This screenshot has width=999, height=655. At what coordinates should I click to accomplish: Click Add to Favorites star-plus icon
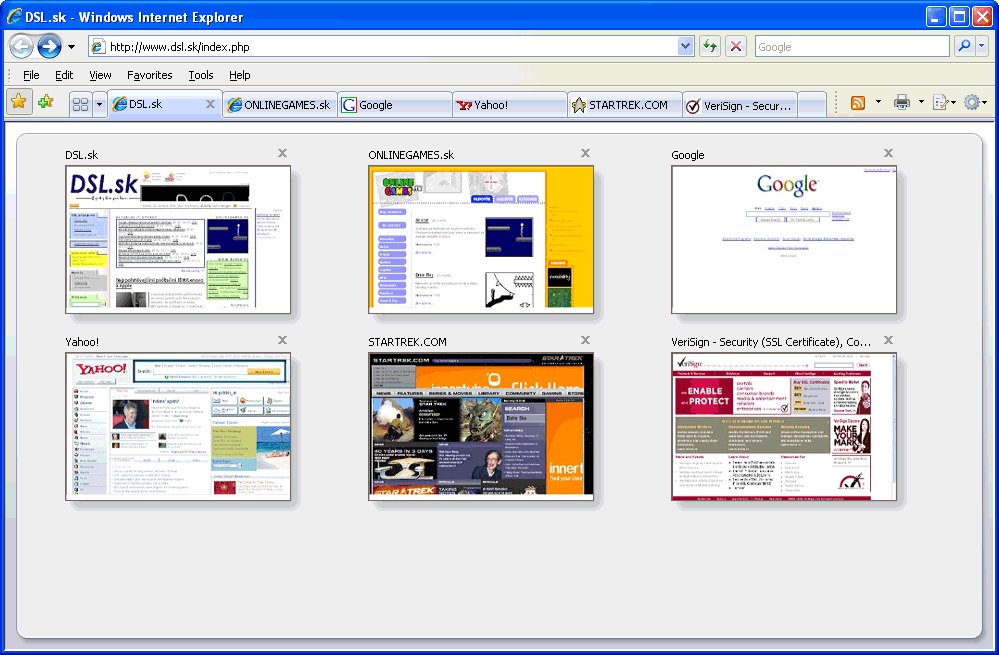point(45,102)
